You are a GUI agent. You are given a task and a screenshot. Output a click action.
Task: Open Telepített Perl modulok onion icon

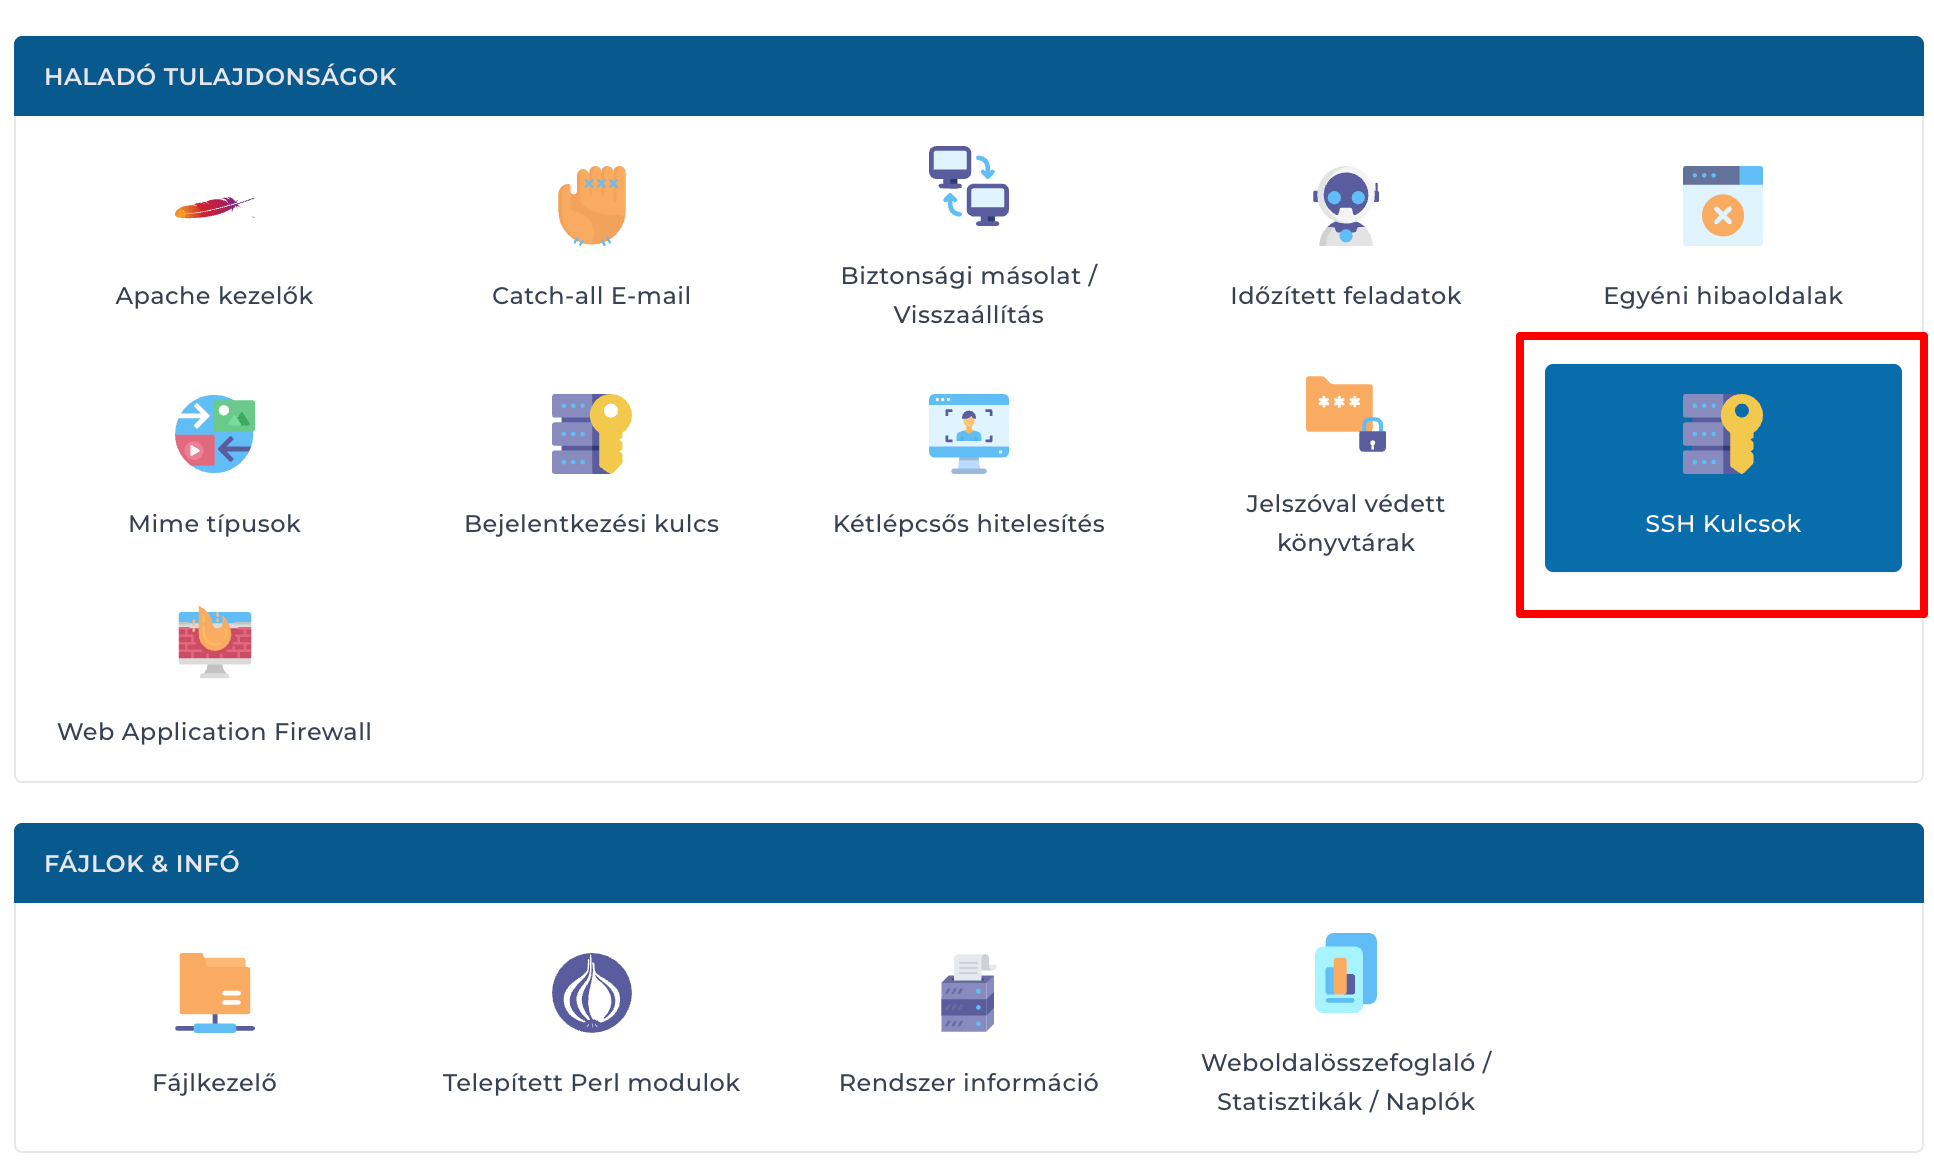coord(591,992)
